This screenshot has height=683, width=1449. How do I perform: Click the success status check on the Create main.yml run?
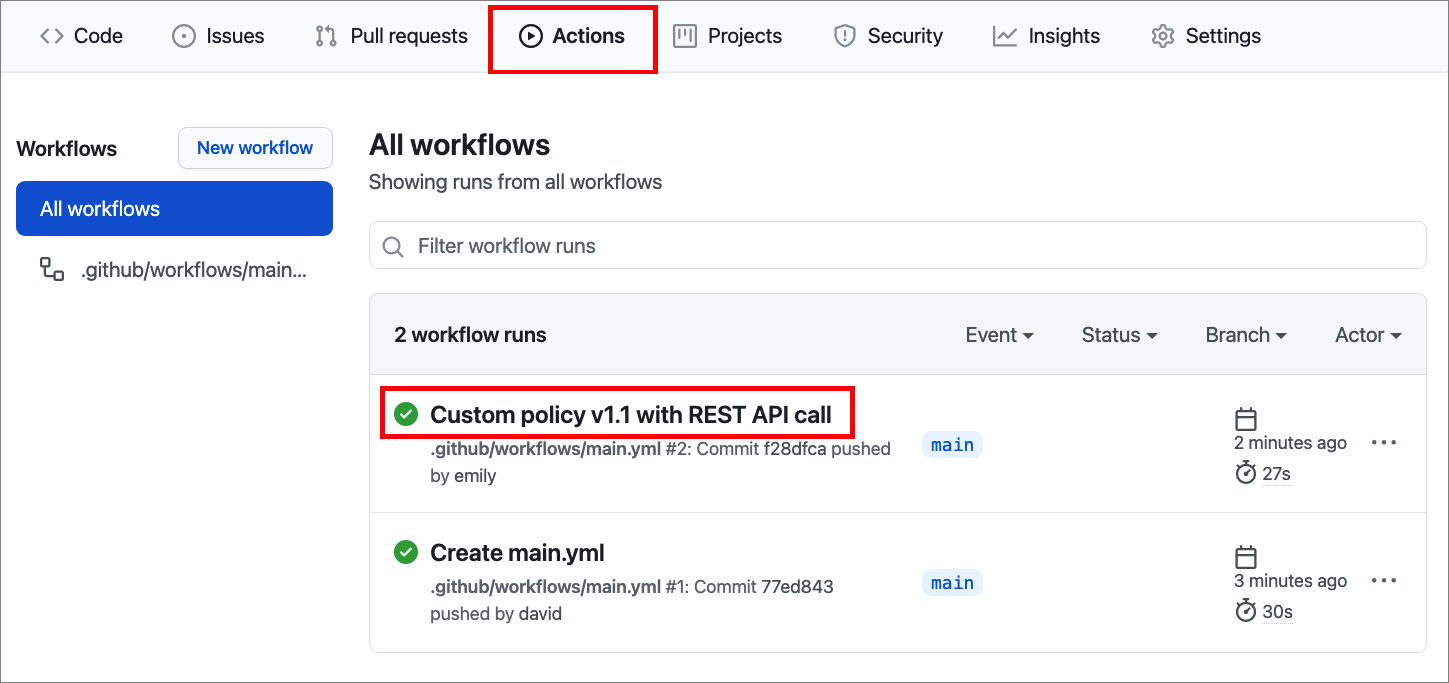tap(405, 551)
